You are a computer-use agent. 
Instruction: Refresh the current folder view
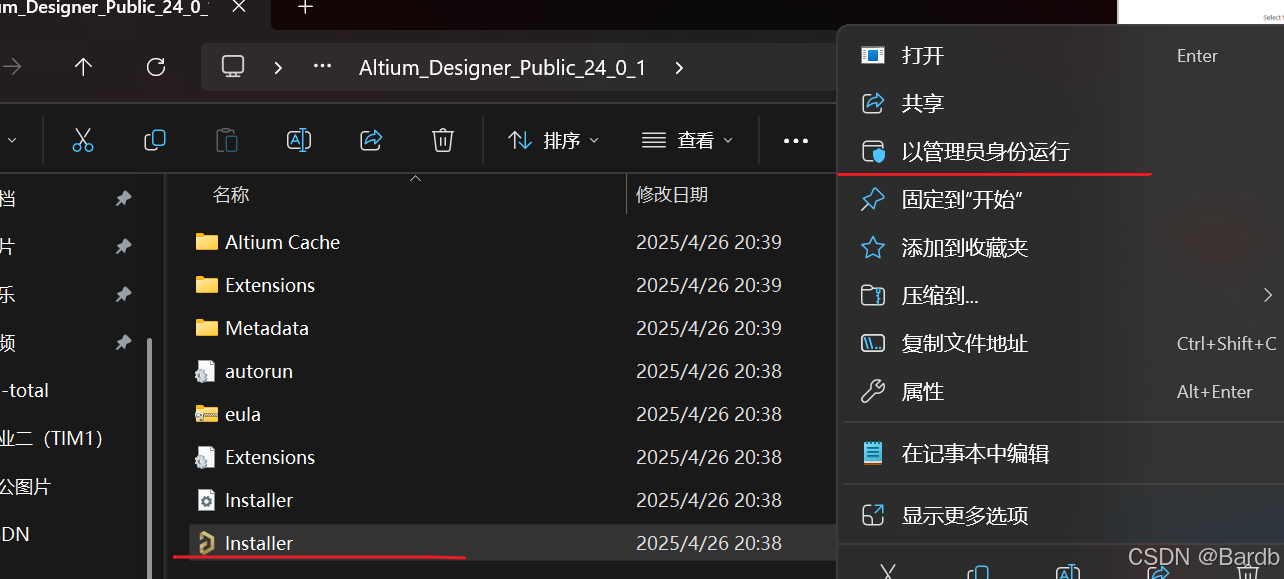(156, 67)
